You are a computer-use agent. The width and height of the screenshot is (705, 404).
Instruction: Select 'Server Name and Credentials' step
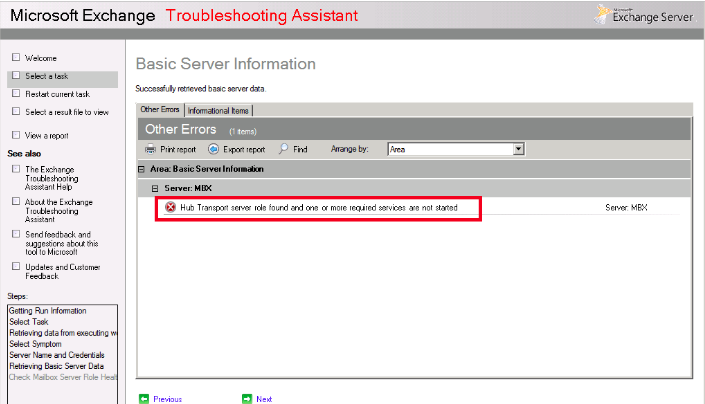pyautogui.click(x=57, y=355)
